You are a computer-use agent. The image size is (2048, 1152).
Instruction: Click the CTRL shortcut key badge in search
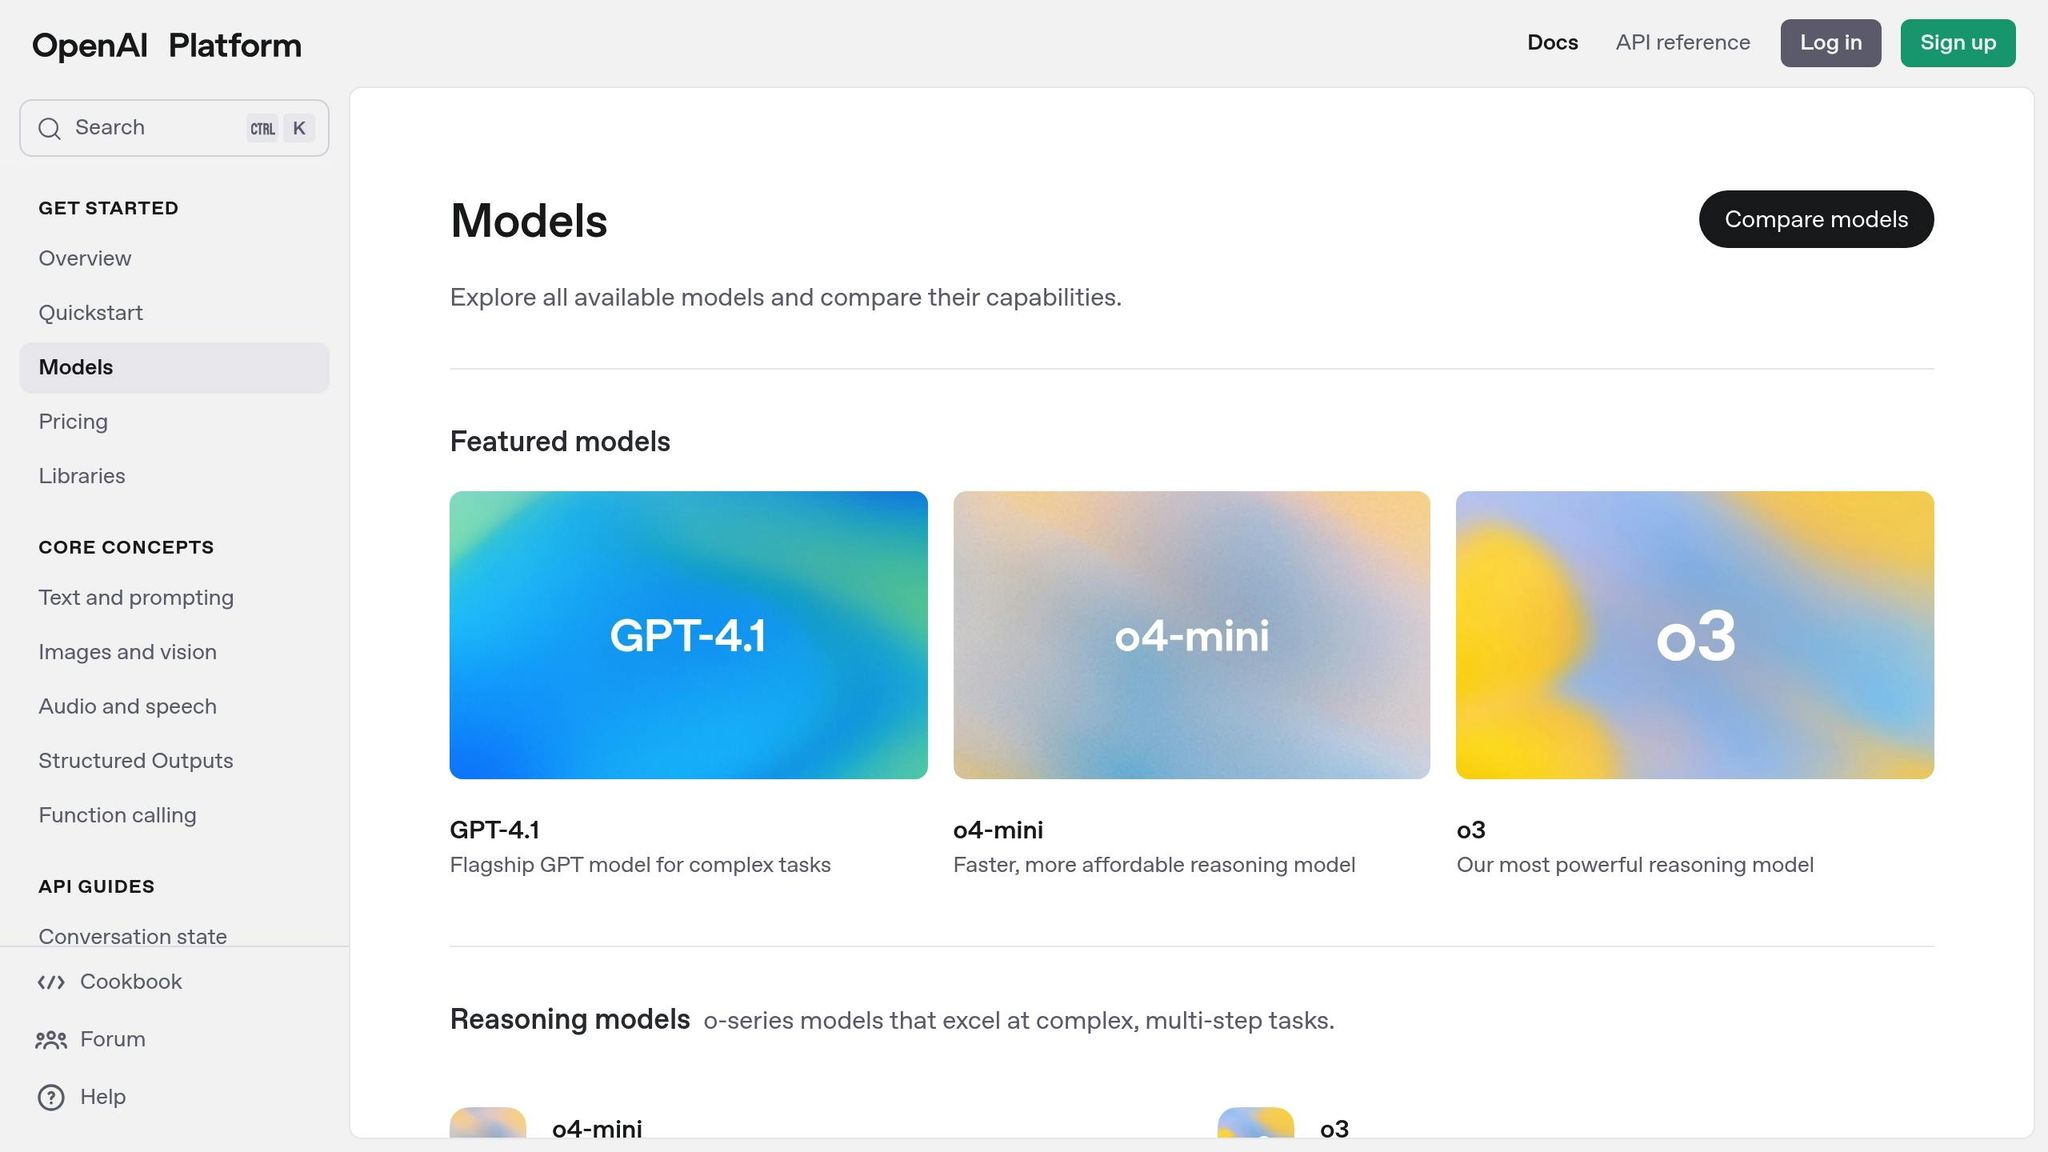tap(263, 128)
